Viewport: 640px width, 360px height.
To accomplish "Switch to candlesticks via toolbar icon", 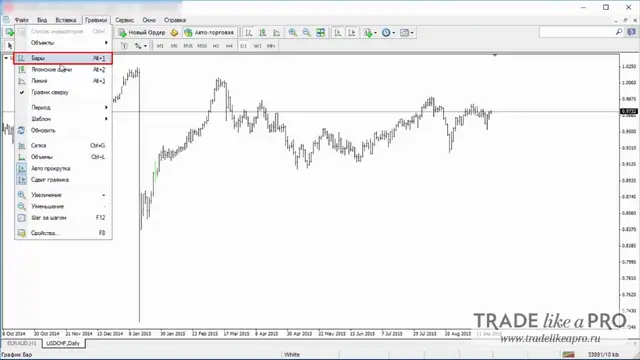I will pos(262,33).
